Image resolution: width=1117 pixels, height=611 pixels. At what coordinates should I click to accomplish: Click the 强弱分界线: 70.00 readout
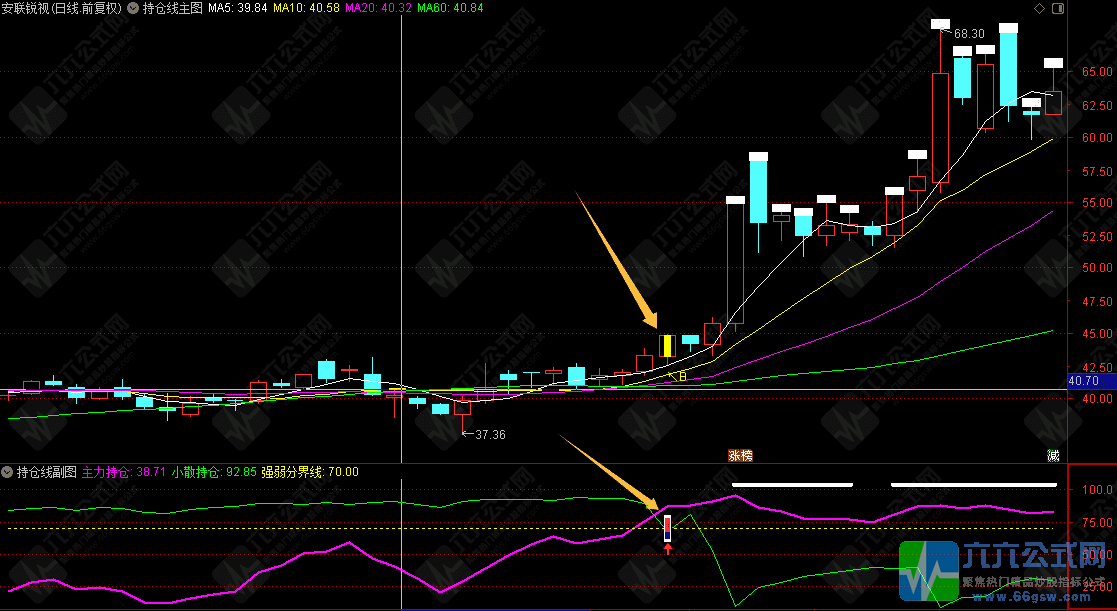point(310,471)
